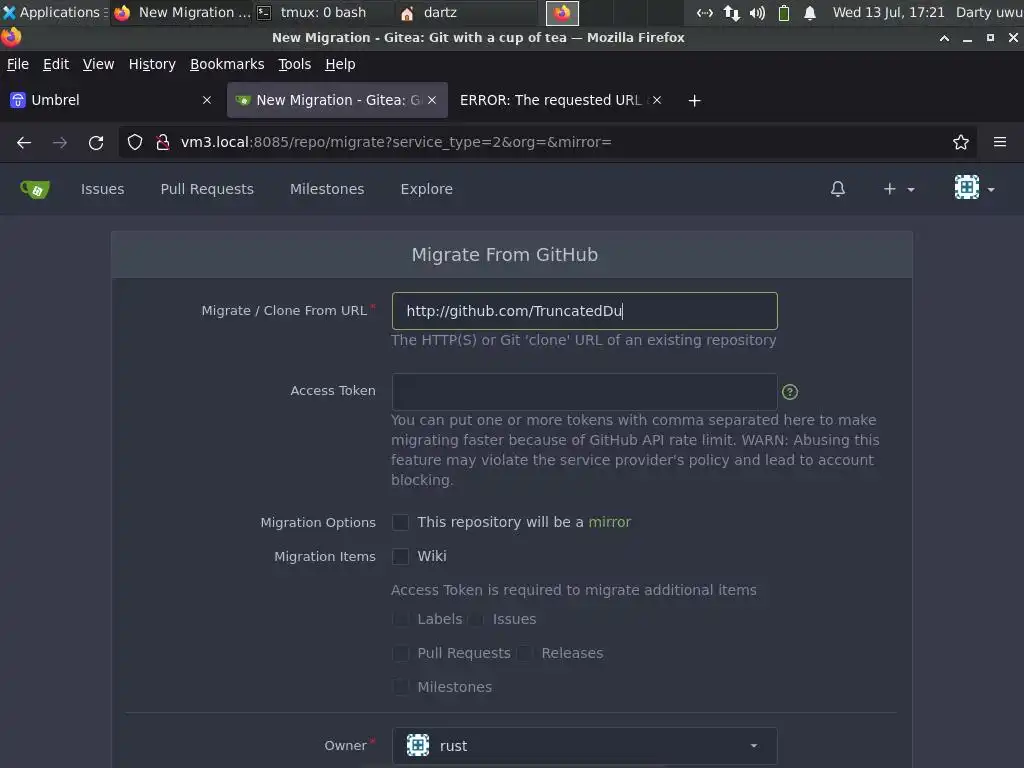
Task: Click the Migrate From GitHub heading
Action: (x=505, y=255)
